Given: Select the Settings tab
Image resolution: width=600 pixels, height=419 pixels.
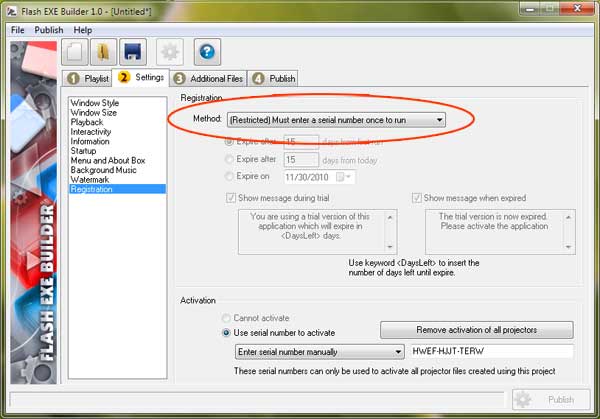Looking at the screenshot, I should [x=140, y=78].
